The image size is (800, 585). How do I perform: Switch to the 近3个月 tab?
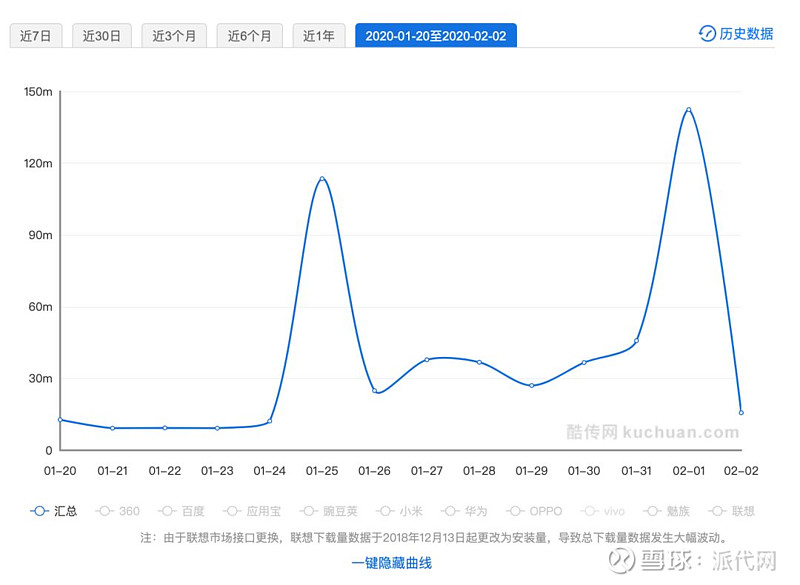[174, 36]
